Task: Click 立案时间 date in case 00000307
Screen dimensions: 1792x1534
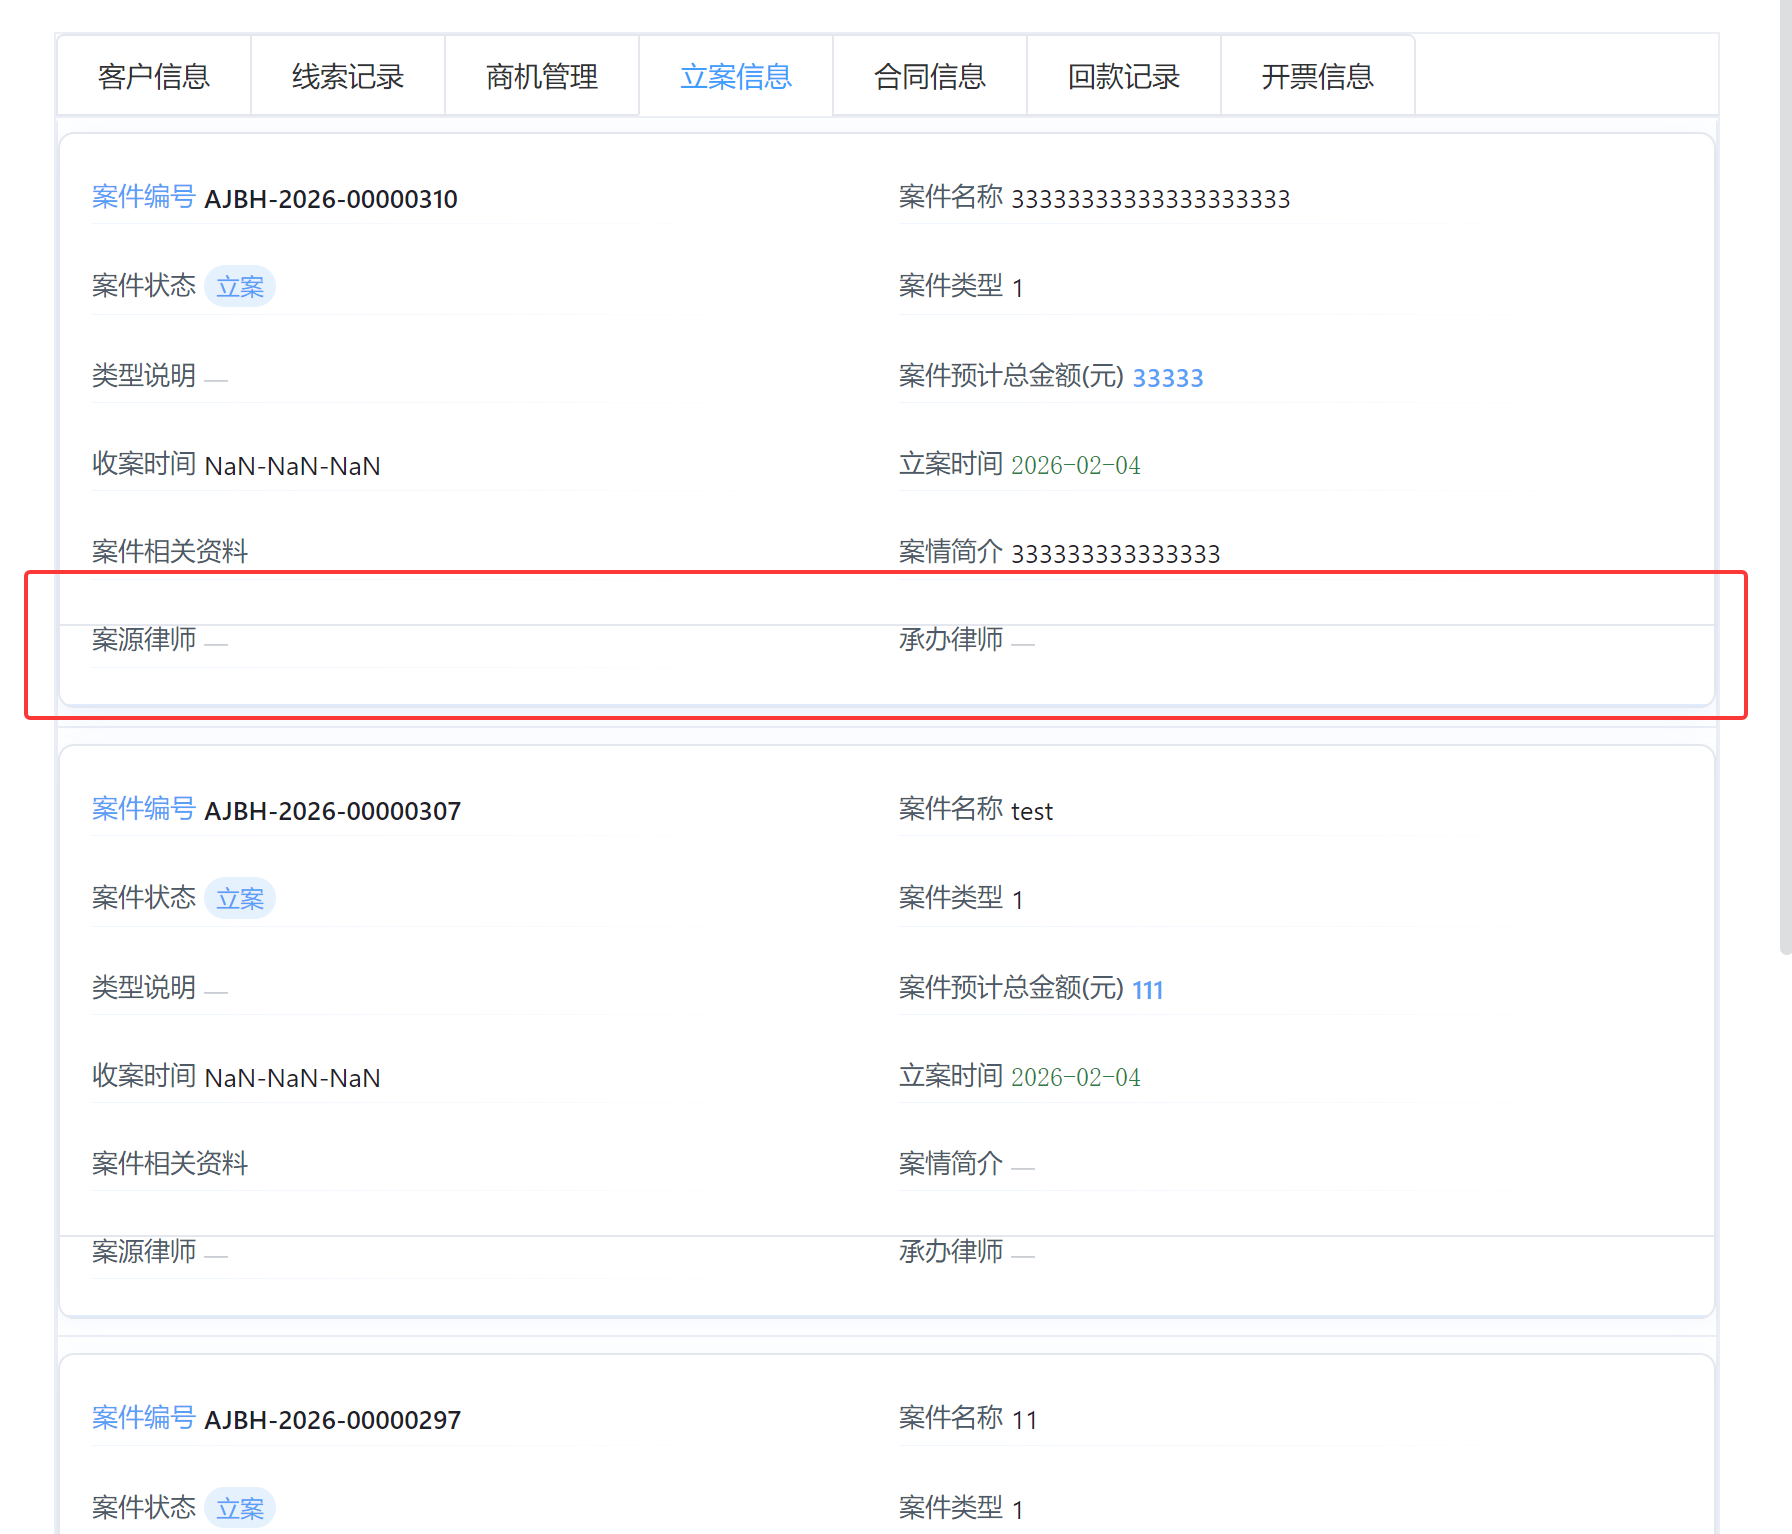Action: pos(1075,1077)
